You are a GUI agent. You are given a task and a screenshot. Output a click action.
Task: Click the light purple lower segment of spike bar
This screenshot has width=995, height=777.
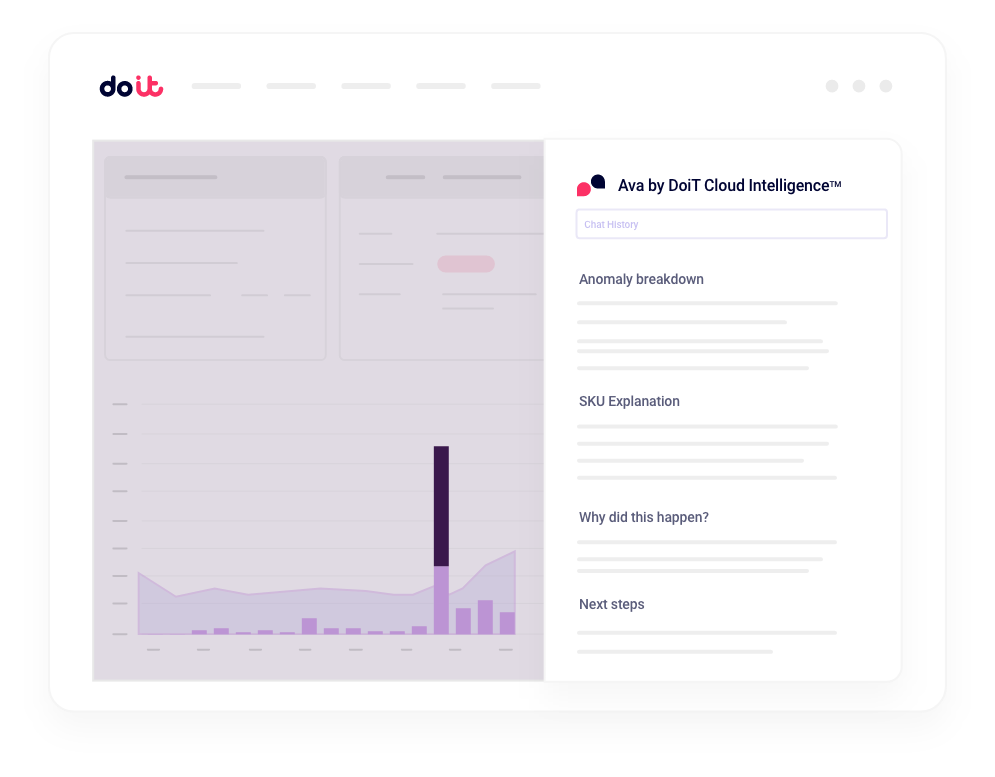pos(441,600)
